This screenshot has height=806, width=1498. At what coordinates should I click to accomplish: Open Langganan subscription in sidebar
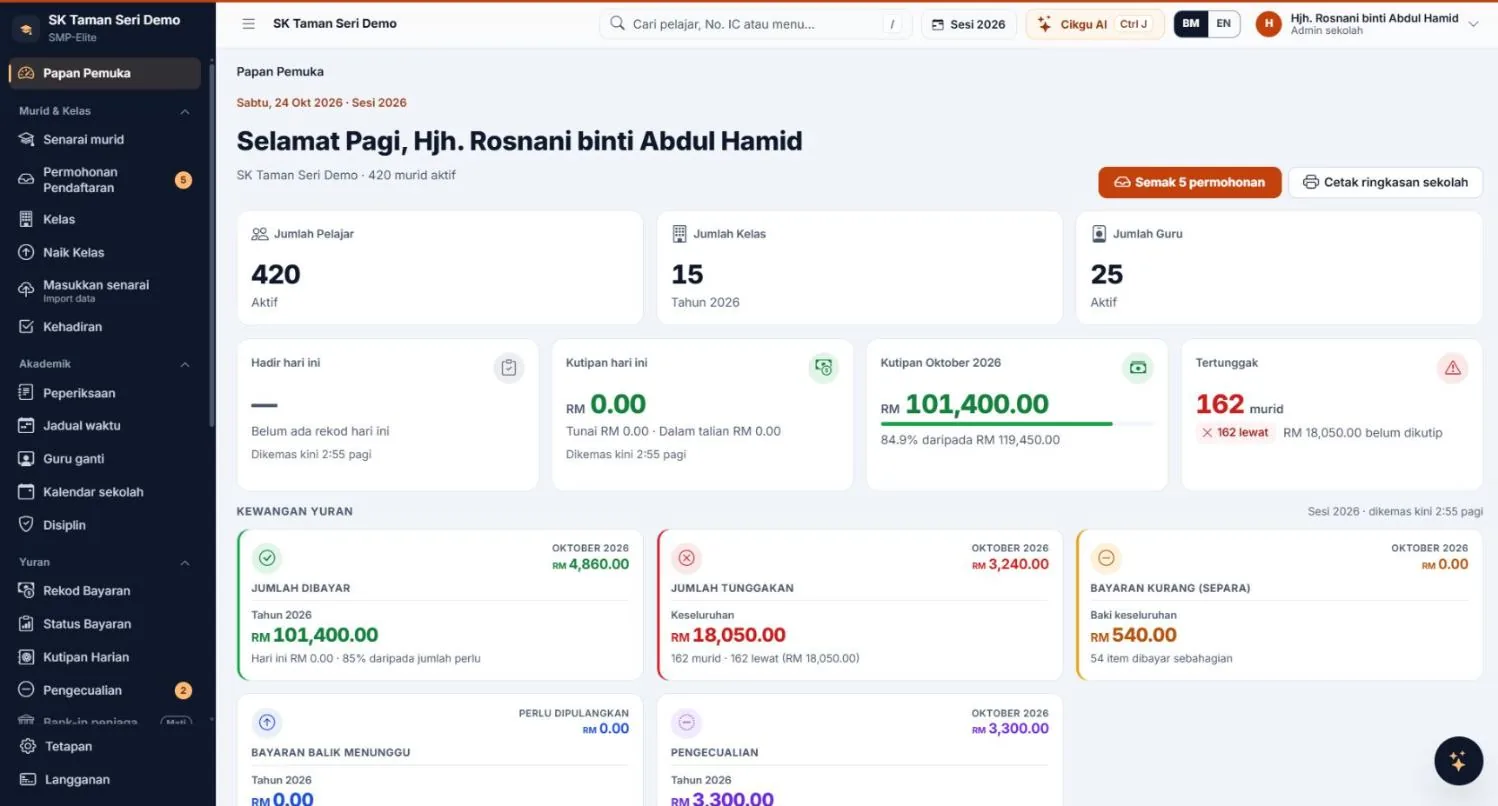click(x=104, y=779)
